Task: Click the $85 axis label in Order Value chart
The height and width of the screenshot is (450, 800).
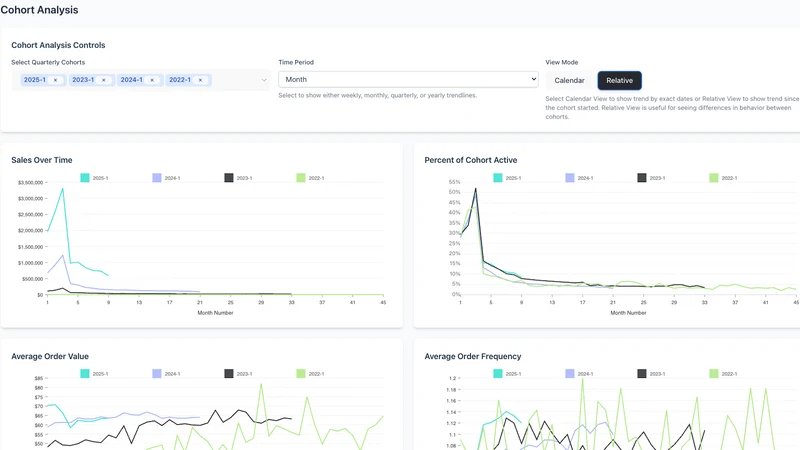Action: pyautogui.click(x=39, y=378)
